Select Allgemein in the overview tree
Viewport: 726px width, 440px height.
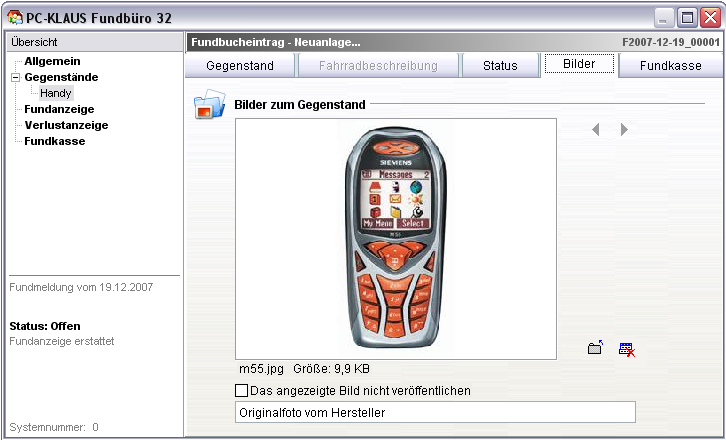point(52,61)
